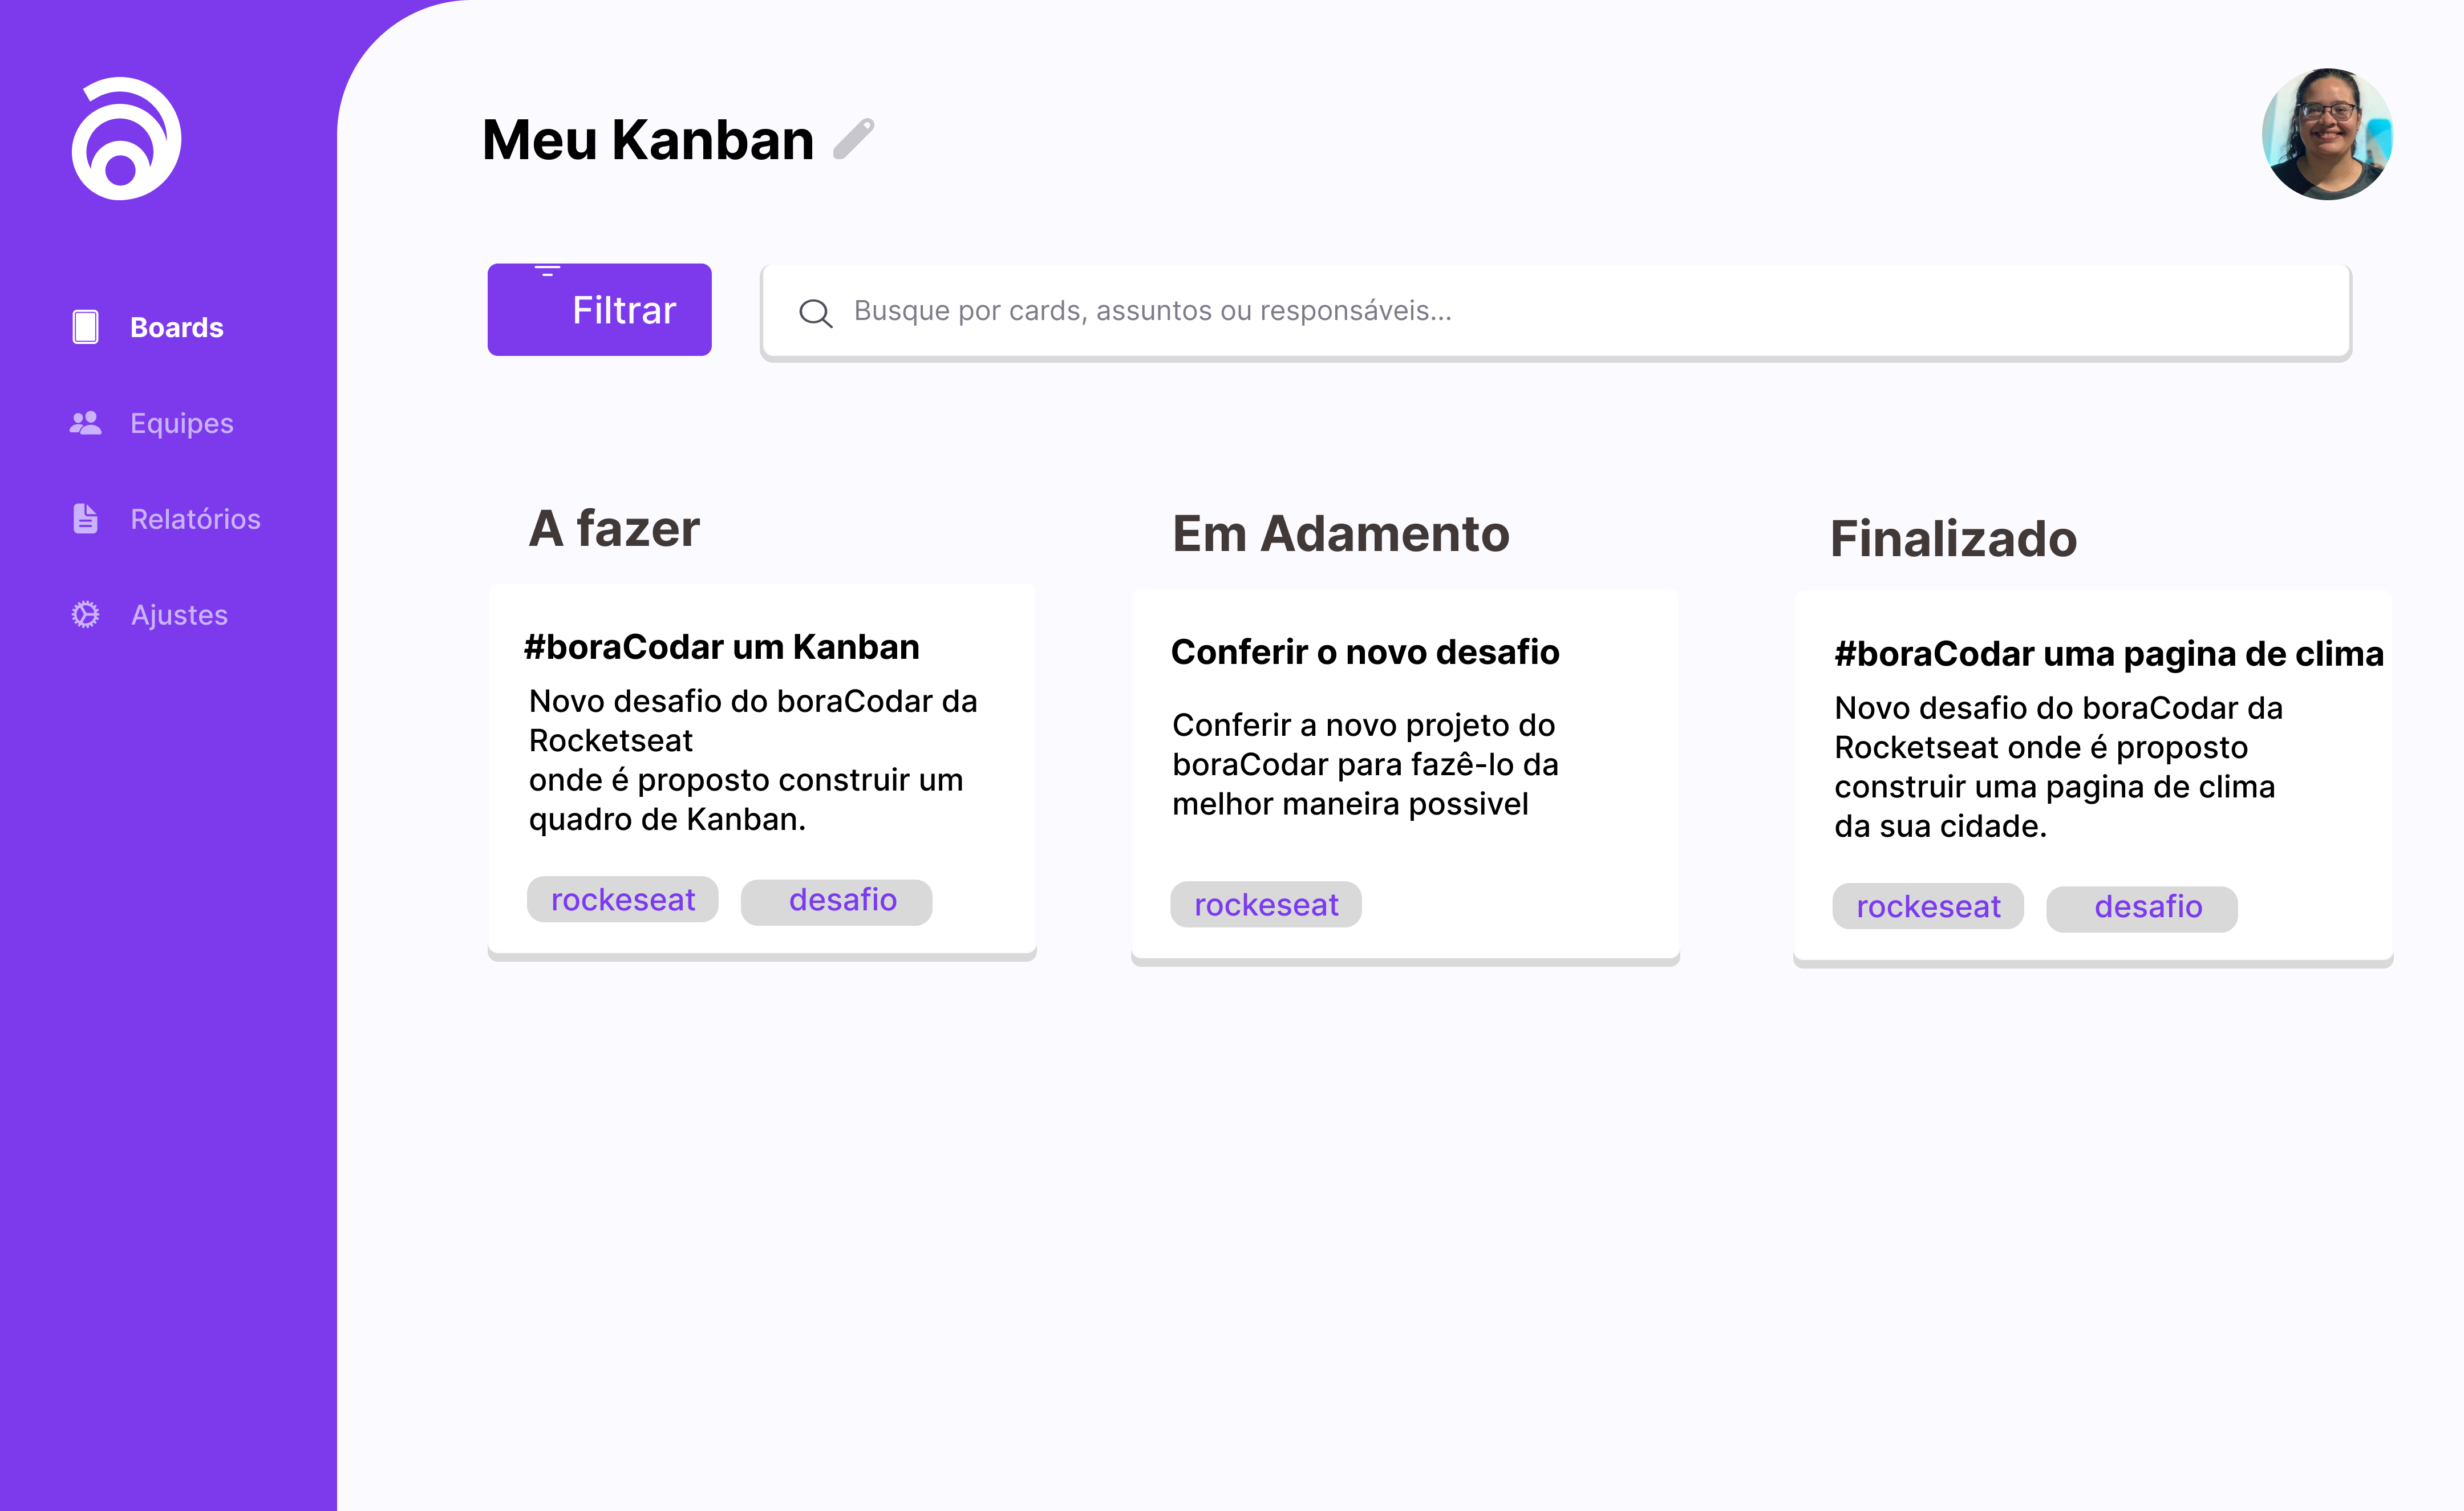The width and height of the screenshot is (2464, 1511).
Task: Select the Boards icon in the sidebar
Action: click(x=85, y=326)
